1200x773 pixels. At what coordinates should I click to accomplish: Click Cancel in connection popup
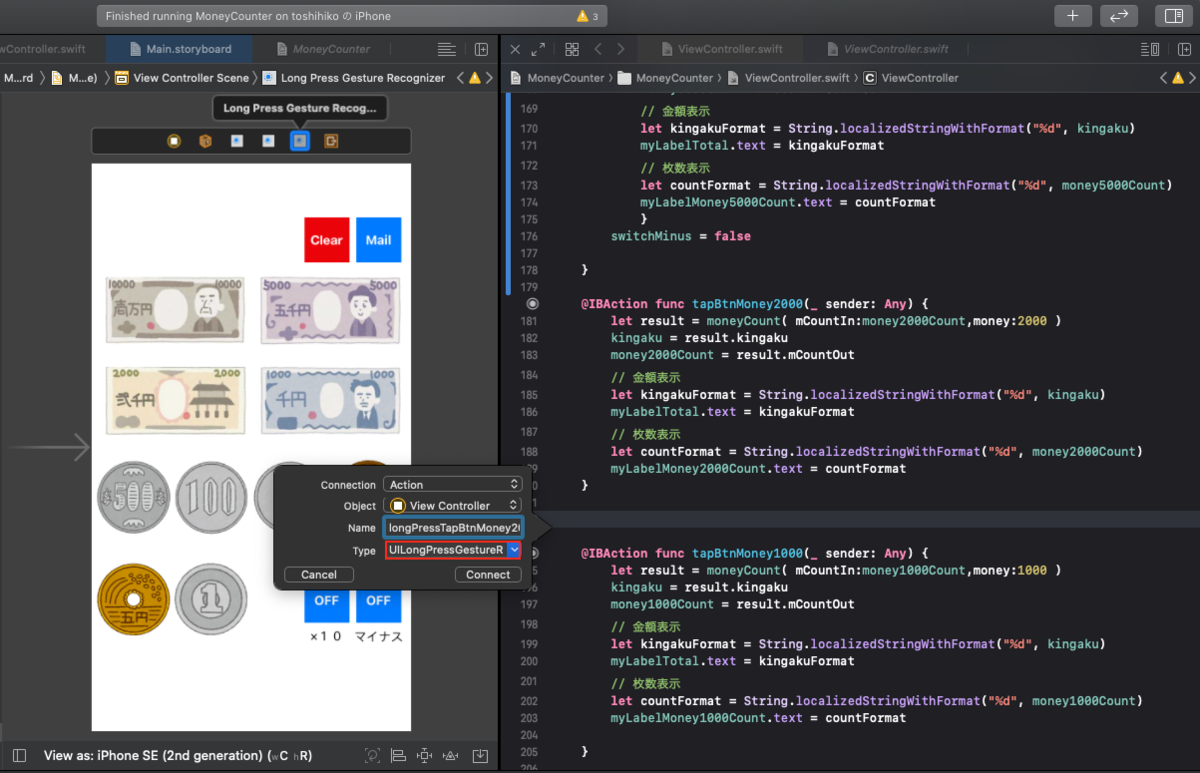coord(319,575)
